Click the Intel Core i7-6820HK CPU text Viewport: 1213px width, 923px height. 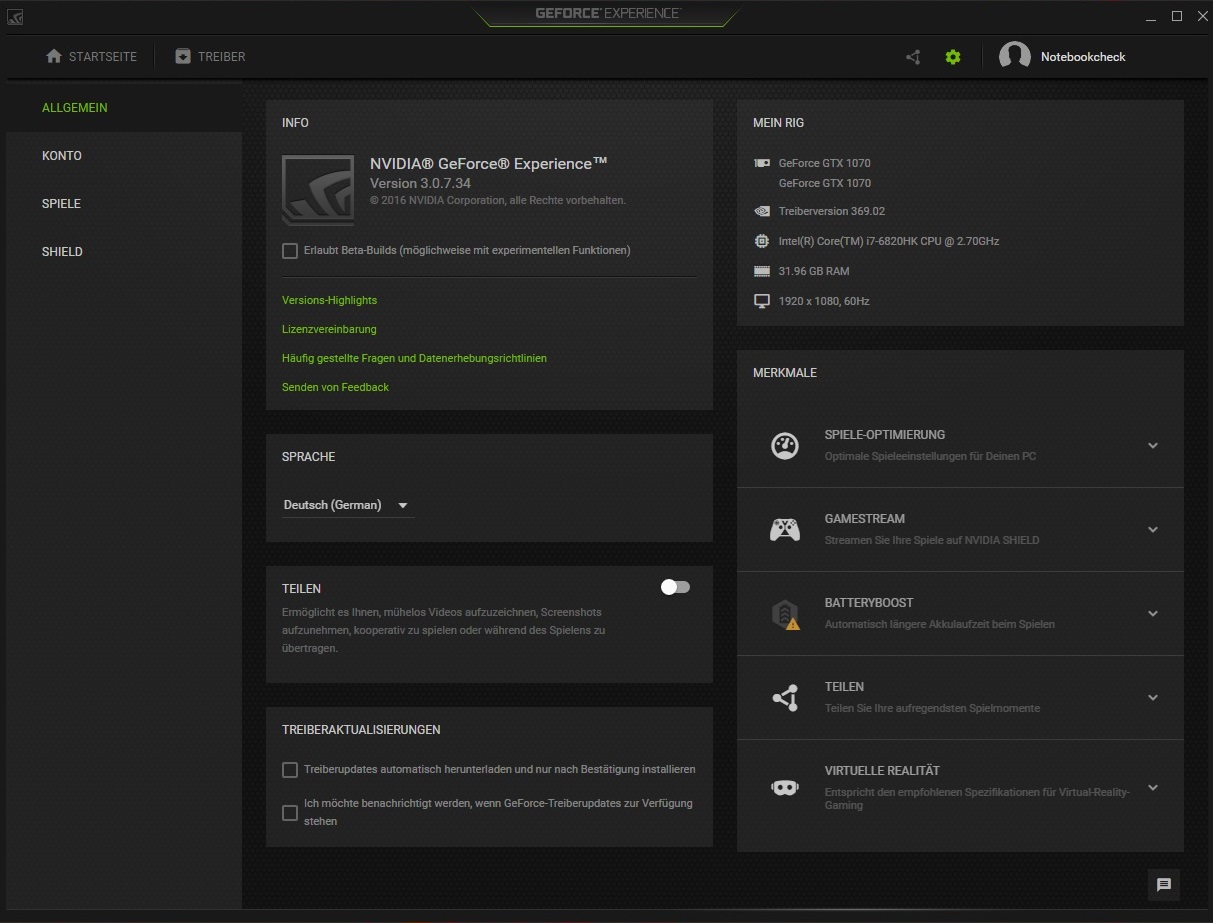(x=889, y=241)
